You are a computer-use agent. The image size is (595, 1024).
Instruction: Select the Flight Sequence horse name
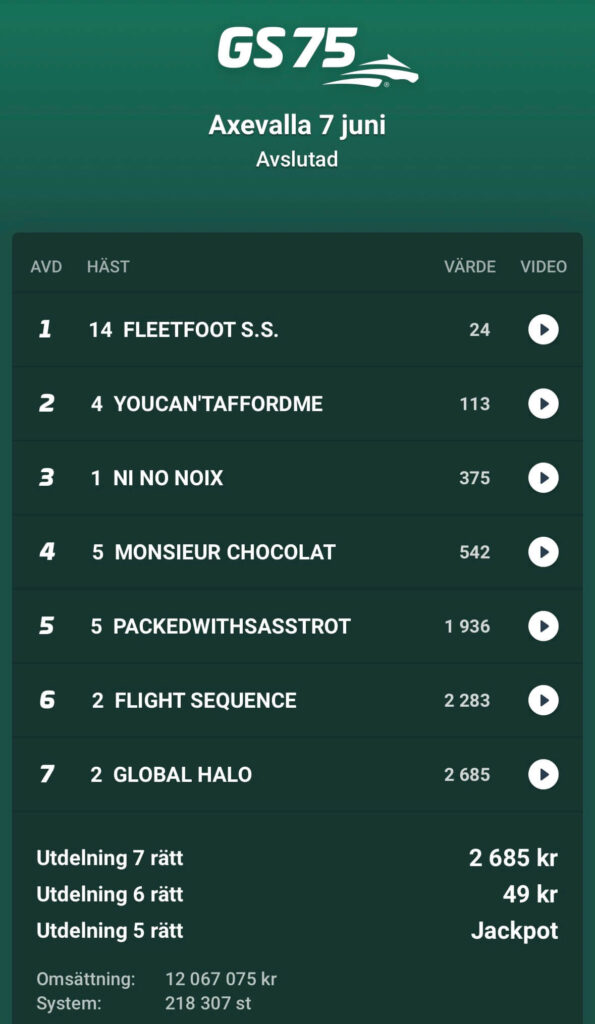click(x=205, y=701)
